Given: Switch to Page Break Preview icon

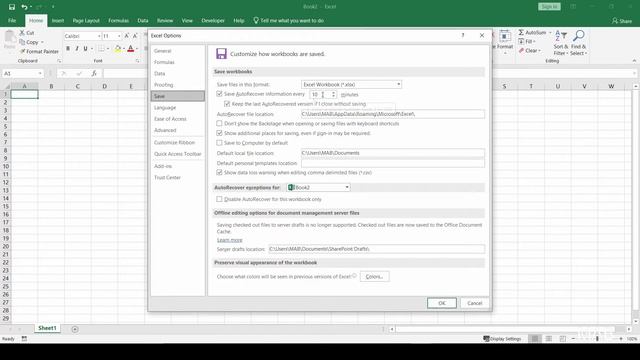Looking at the screenshot, I should coord(563,339).
